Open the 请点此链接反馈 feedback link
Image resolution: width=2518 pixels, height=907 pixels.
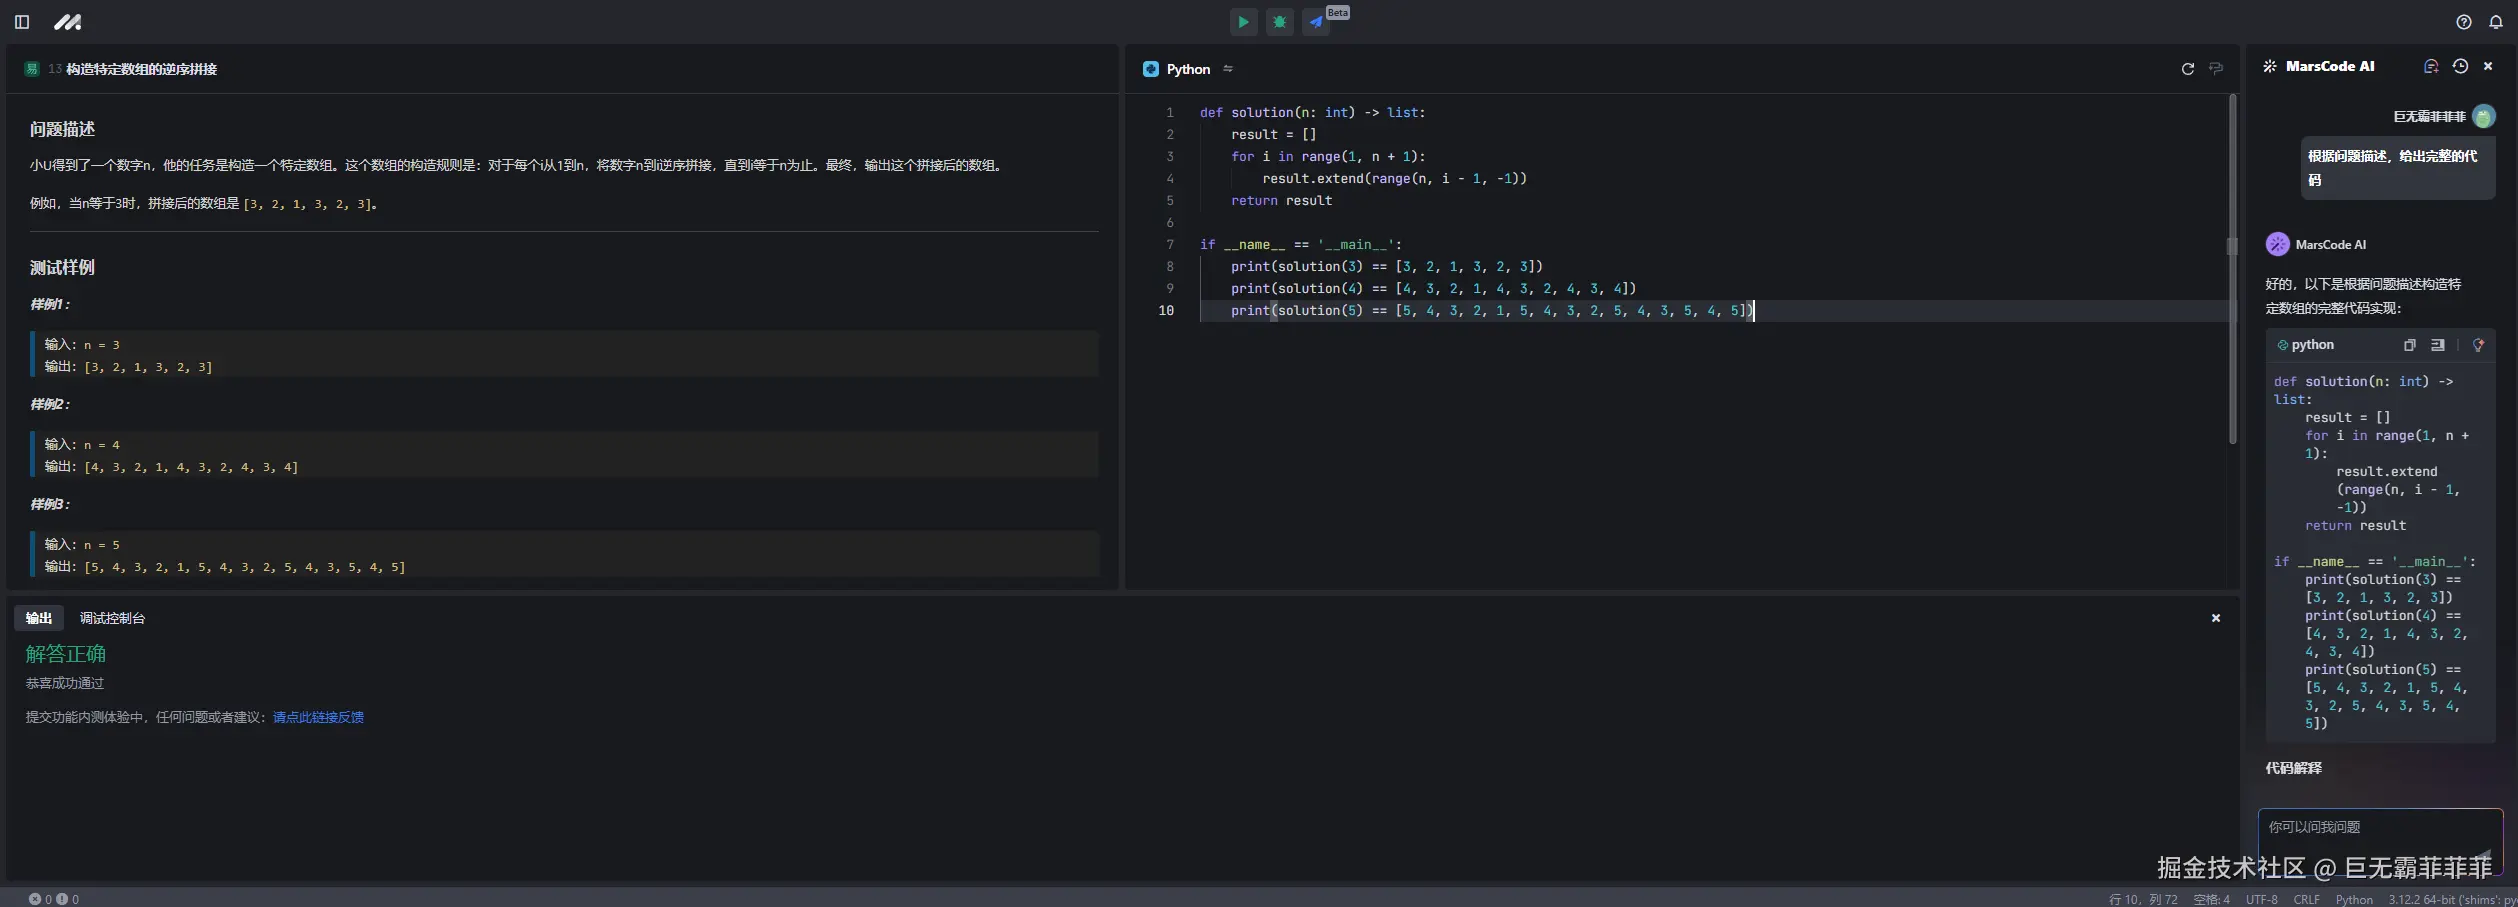click(318, 717)
